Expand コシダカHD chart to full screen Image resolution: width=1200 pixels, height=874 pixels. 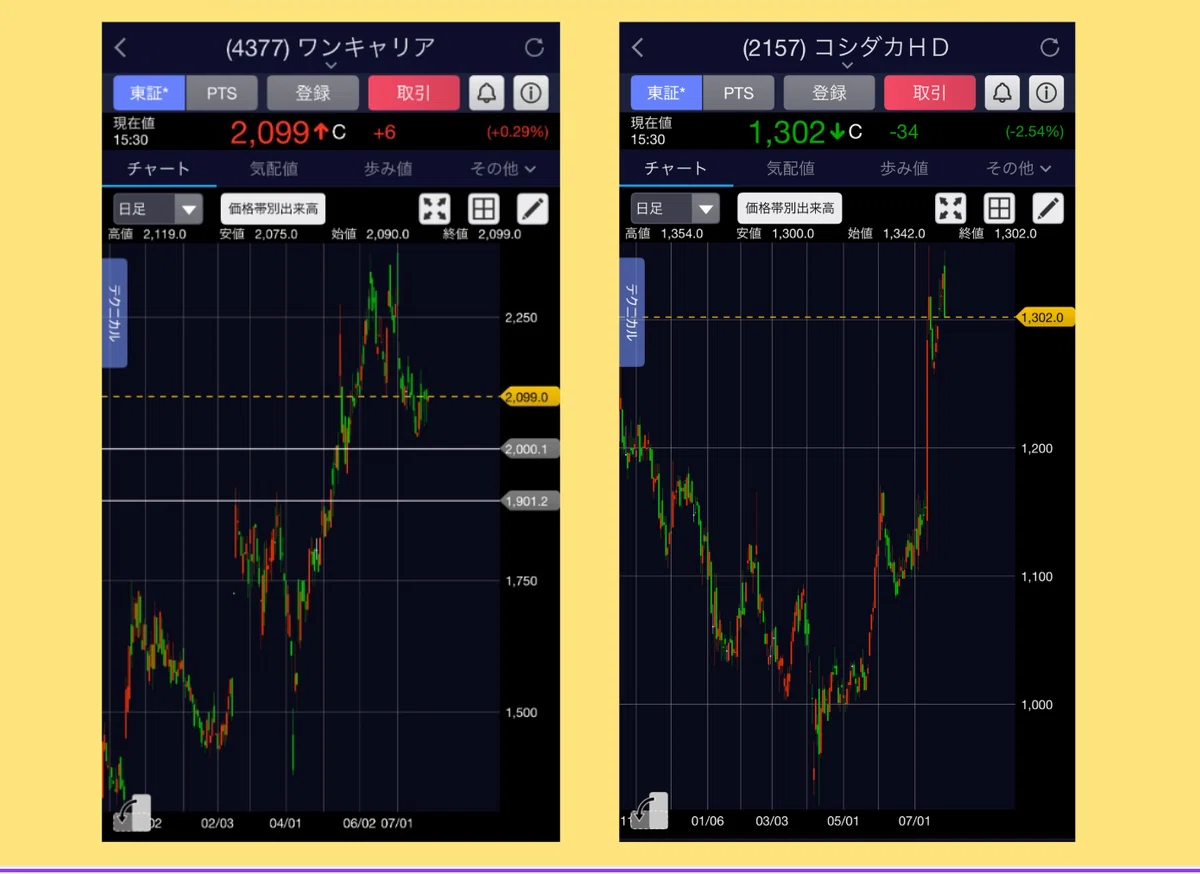(951, 208)
